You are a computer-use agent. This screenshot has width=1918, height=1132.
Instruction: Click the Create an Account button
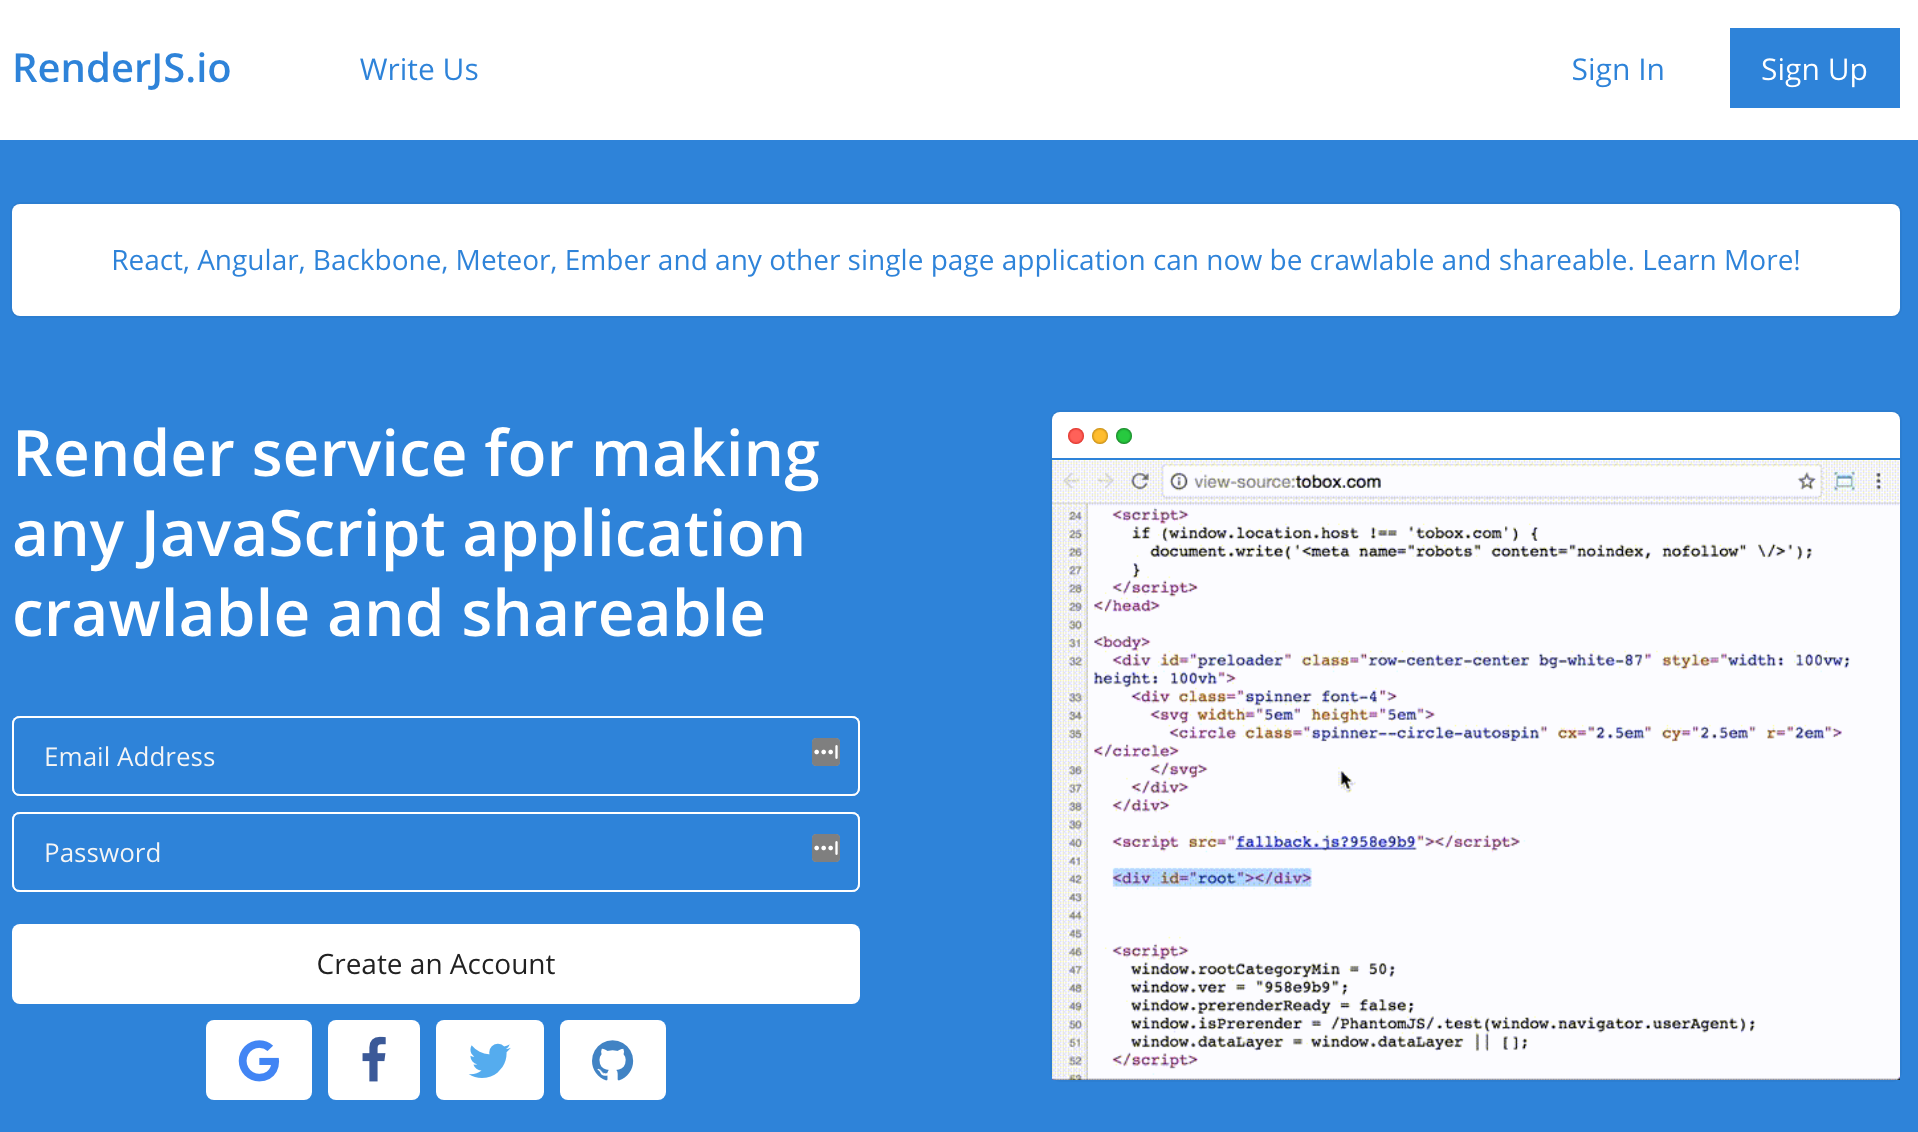point(436,964)
